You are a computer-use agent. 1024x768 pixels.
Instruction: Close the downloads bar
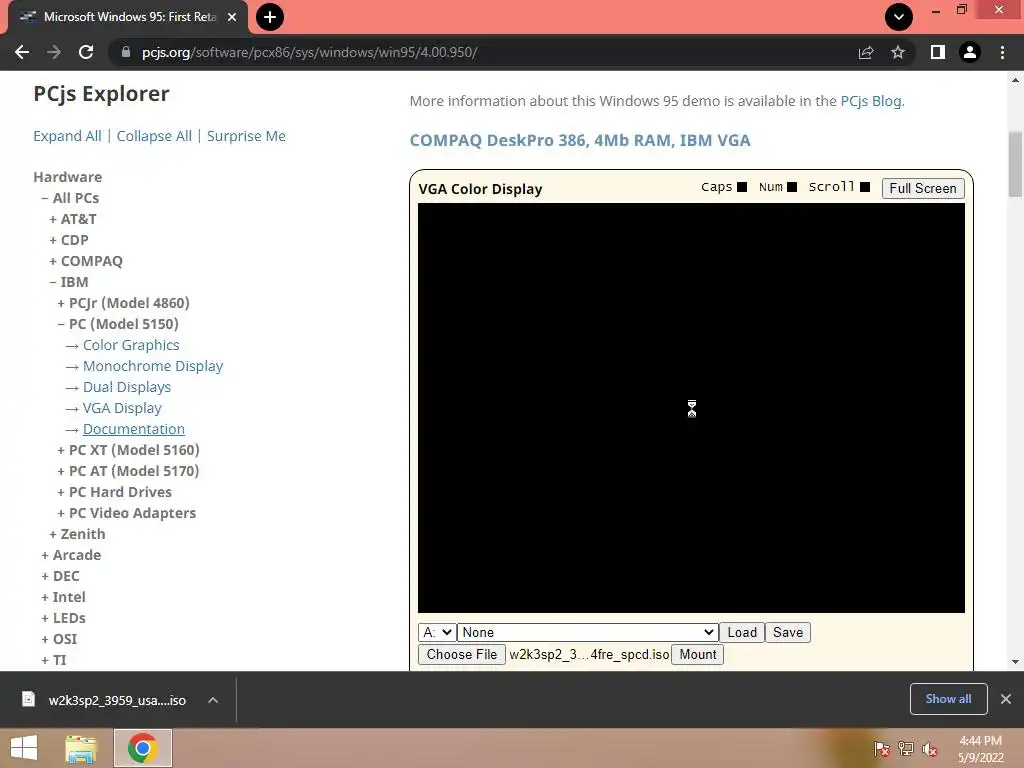click(x=1006, y=699)
